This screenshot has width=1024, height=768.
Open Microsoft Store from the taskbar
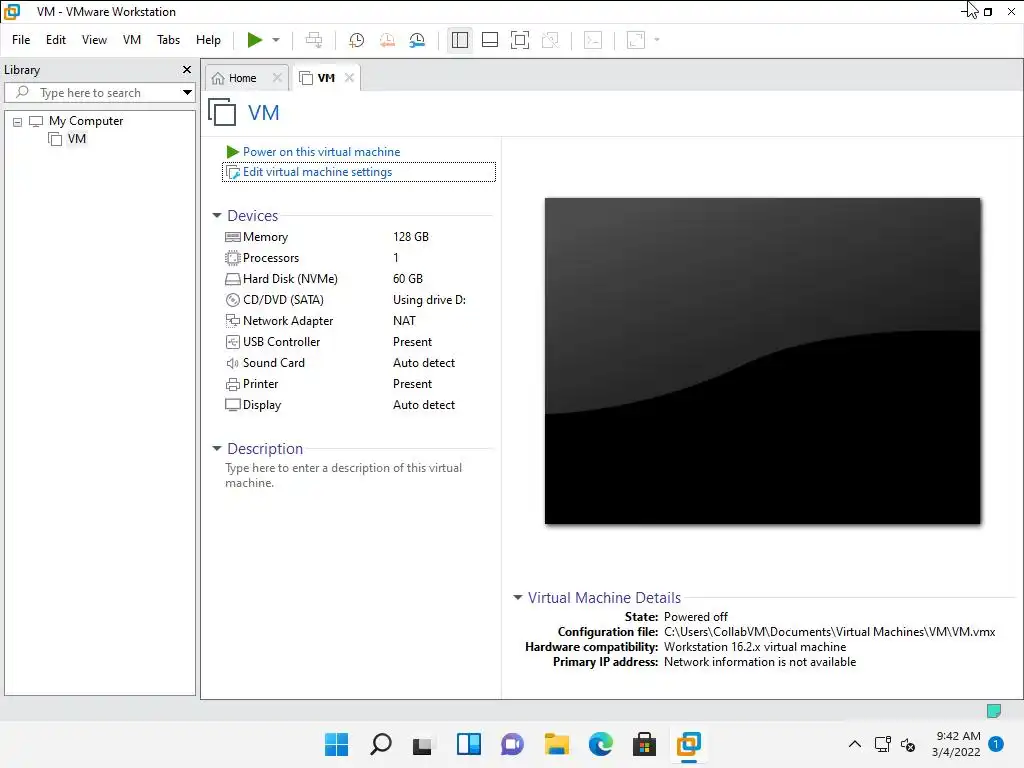point(645,744)
